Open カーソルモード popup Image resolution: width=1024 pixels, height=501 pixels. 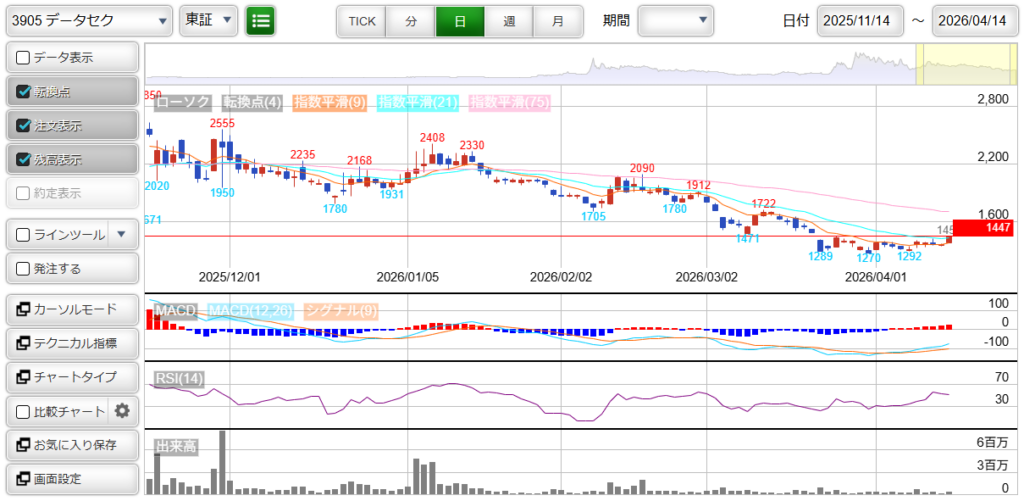point(70,309)
